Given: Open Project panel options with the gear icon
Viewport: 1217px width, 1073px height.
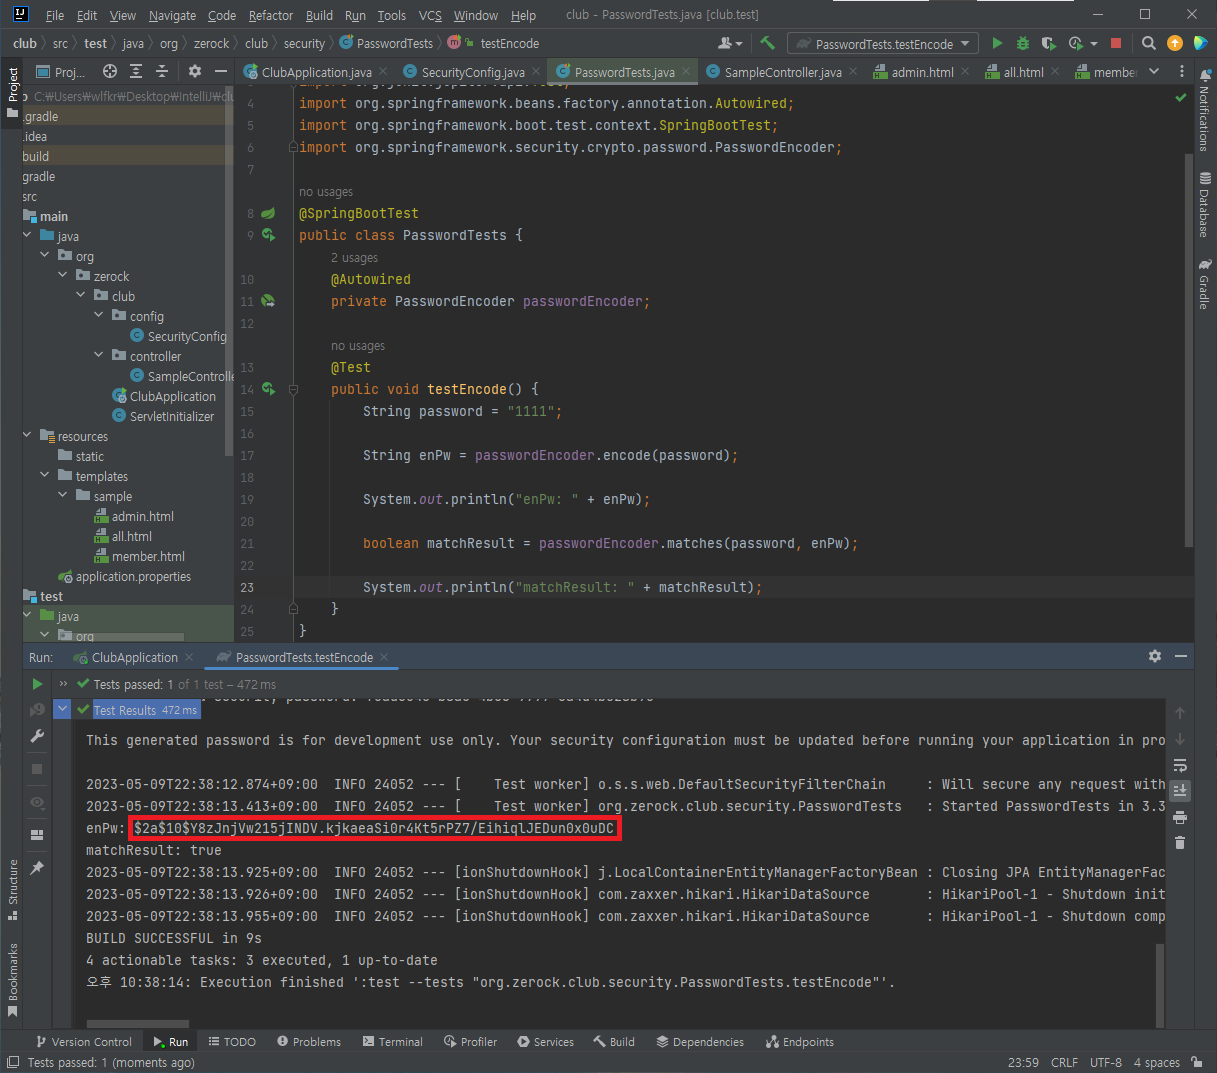Looking at the screenshot, I should (195, 71).
